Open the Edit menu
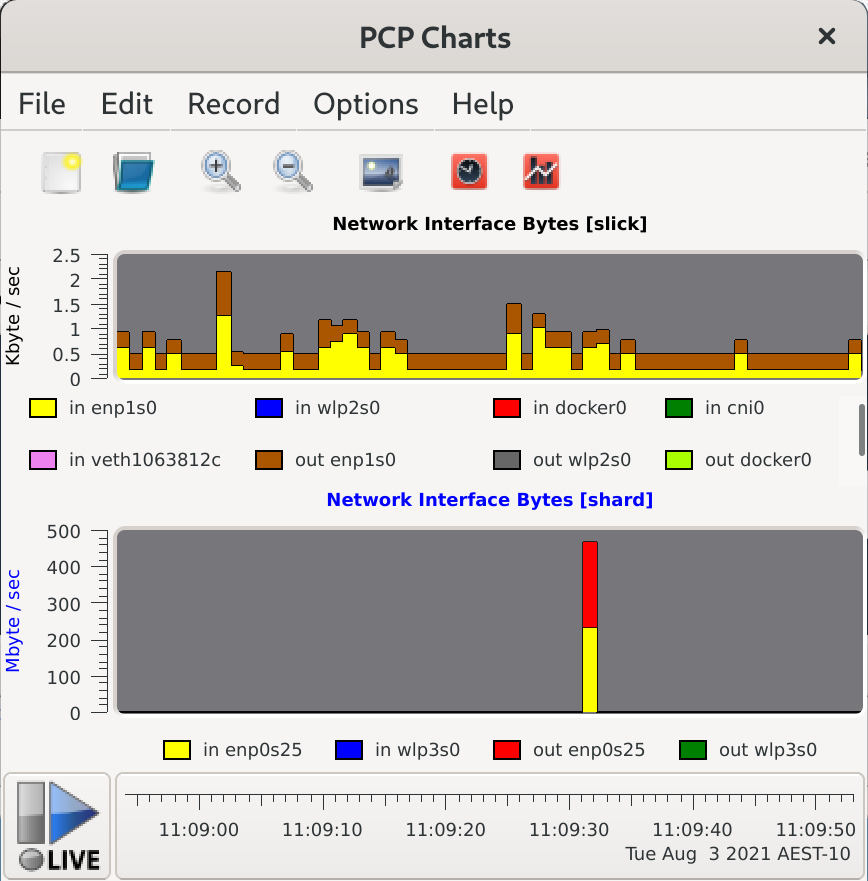868x881 pixels. [127, 104]
